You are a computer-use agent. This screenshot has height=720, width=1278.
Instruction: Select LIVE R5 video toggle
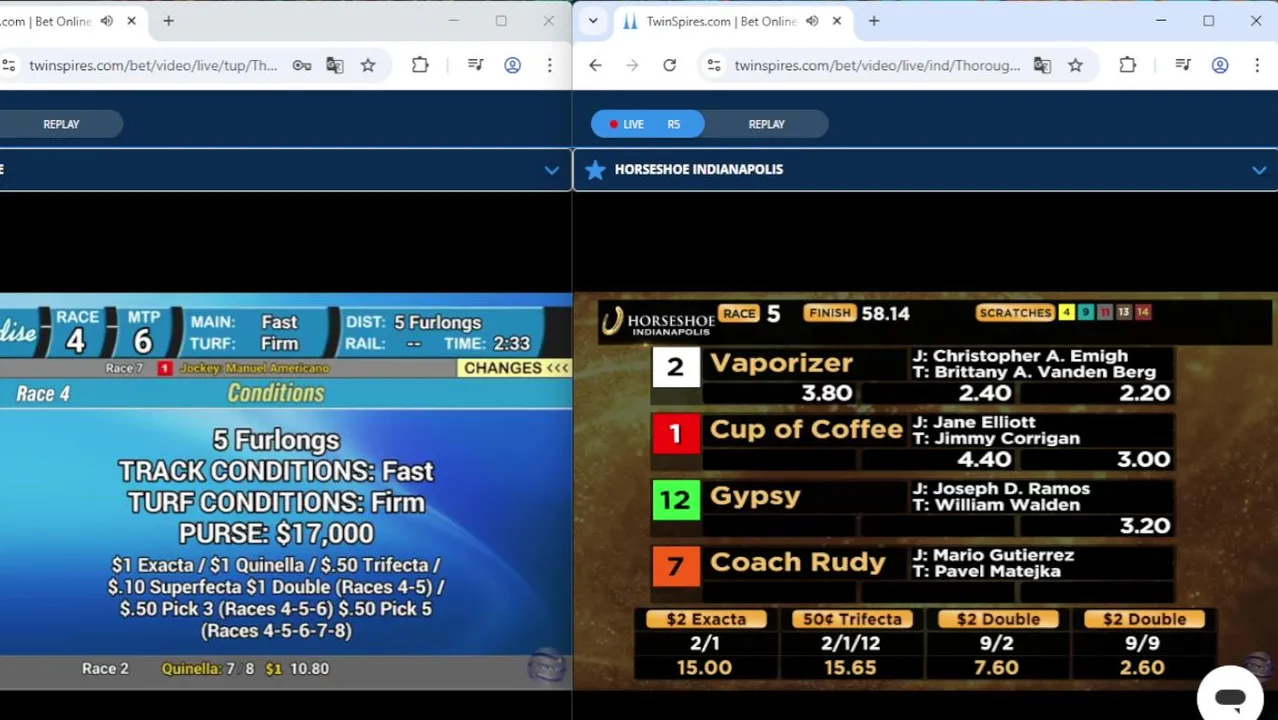click(647, 124)
